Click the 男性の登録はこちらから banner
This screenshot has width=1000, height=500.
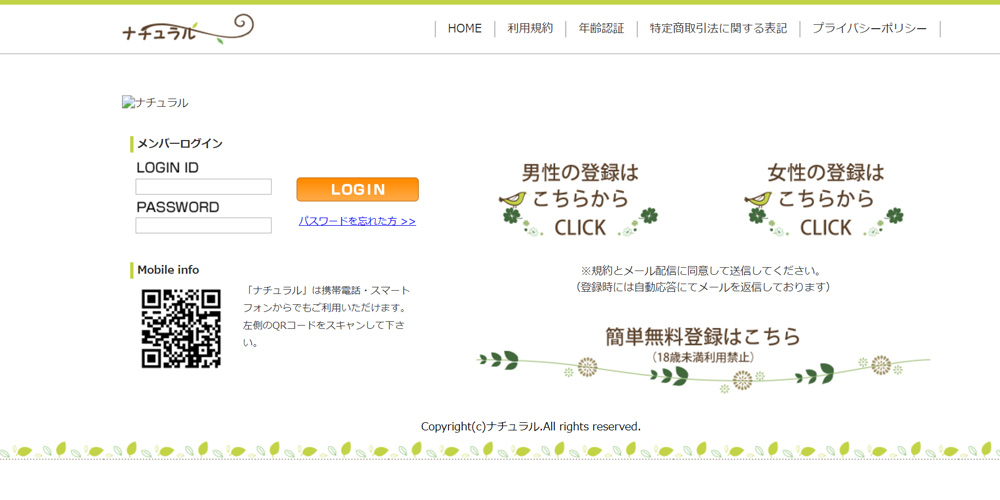[580, 199]
